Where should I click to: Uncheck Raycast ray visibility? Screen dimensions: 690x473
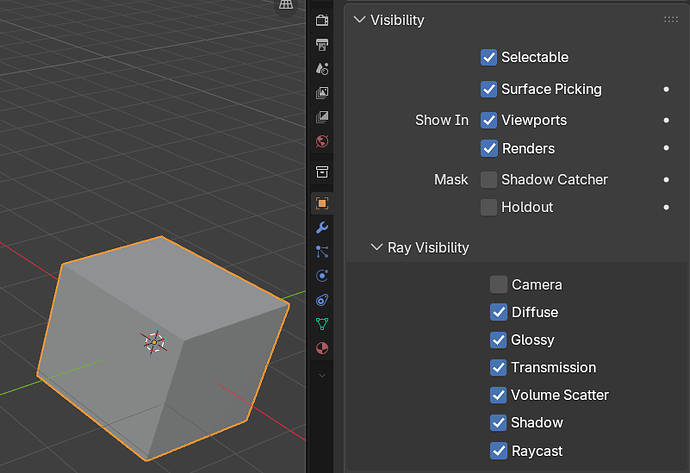(x=499, y=451)
